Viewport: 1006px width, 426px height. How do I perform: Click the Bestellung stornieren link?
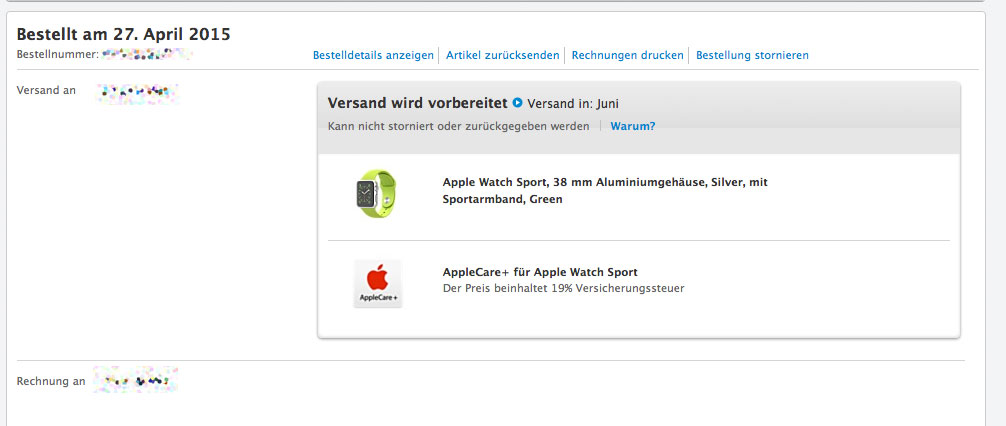click(752, 55)
